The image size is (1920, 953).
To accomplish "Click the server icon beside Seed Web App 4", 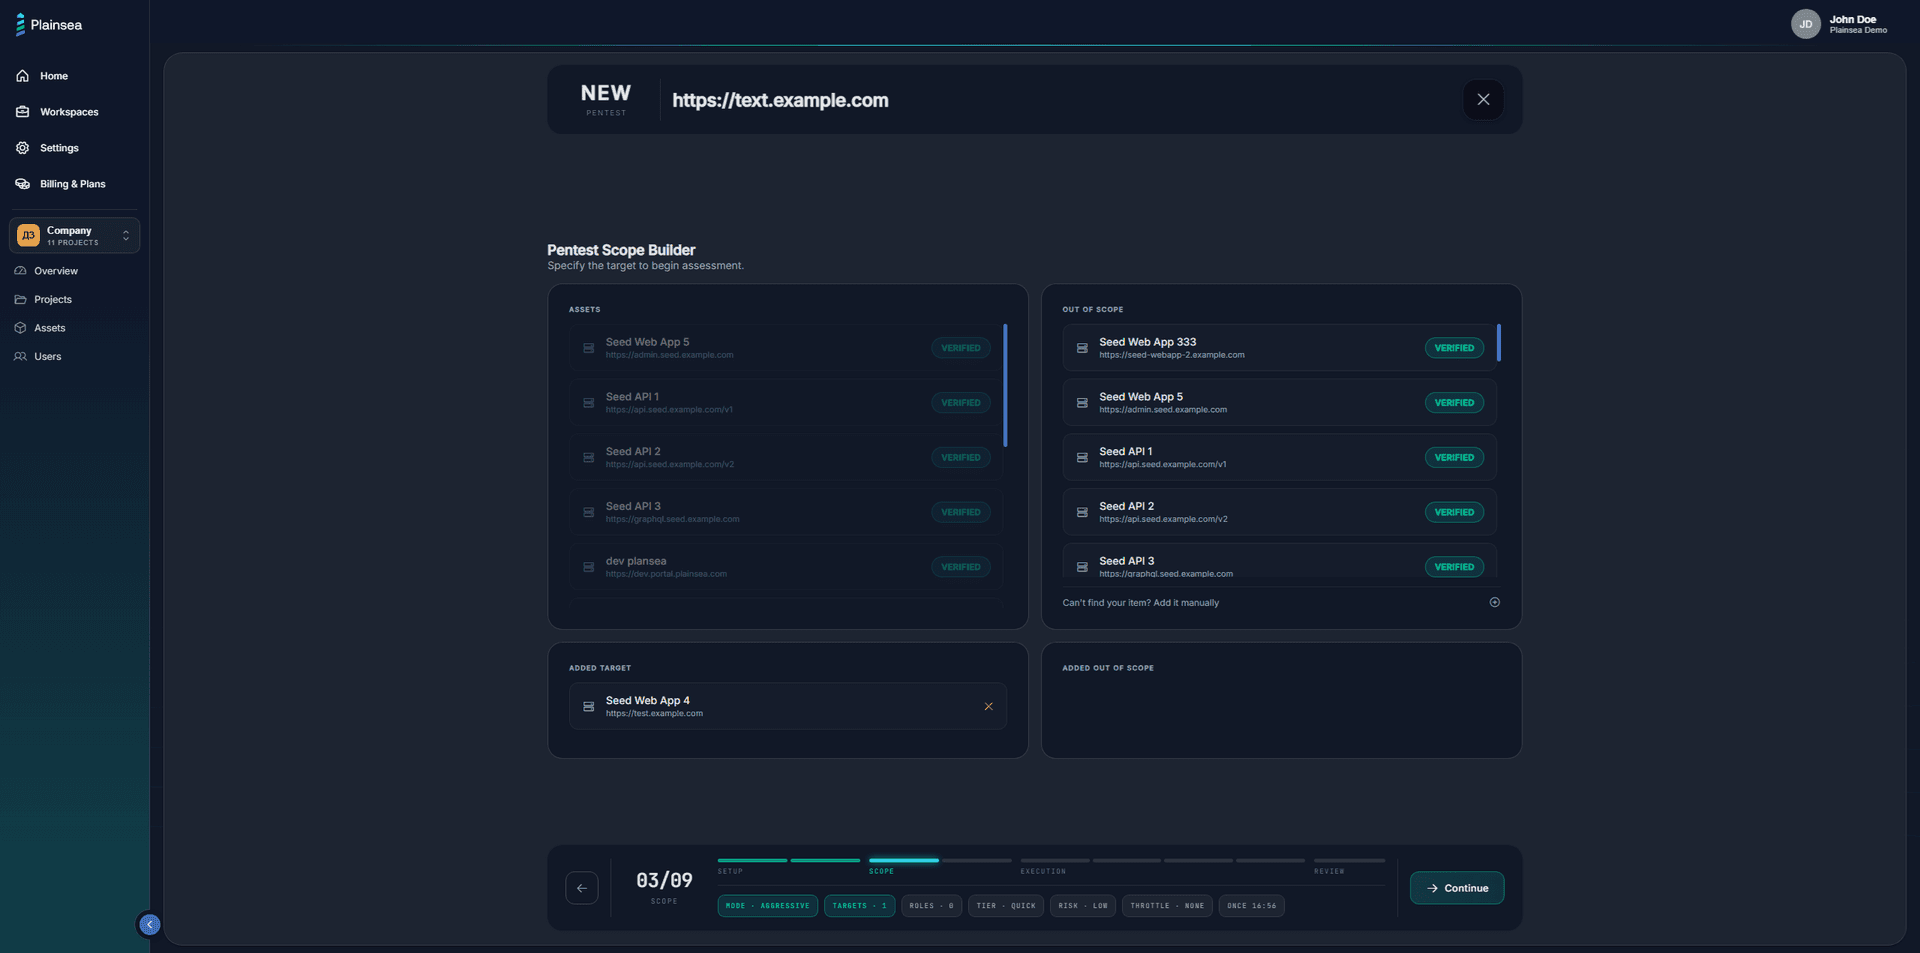I will point(589,707).
